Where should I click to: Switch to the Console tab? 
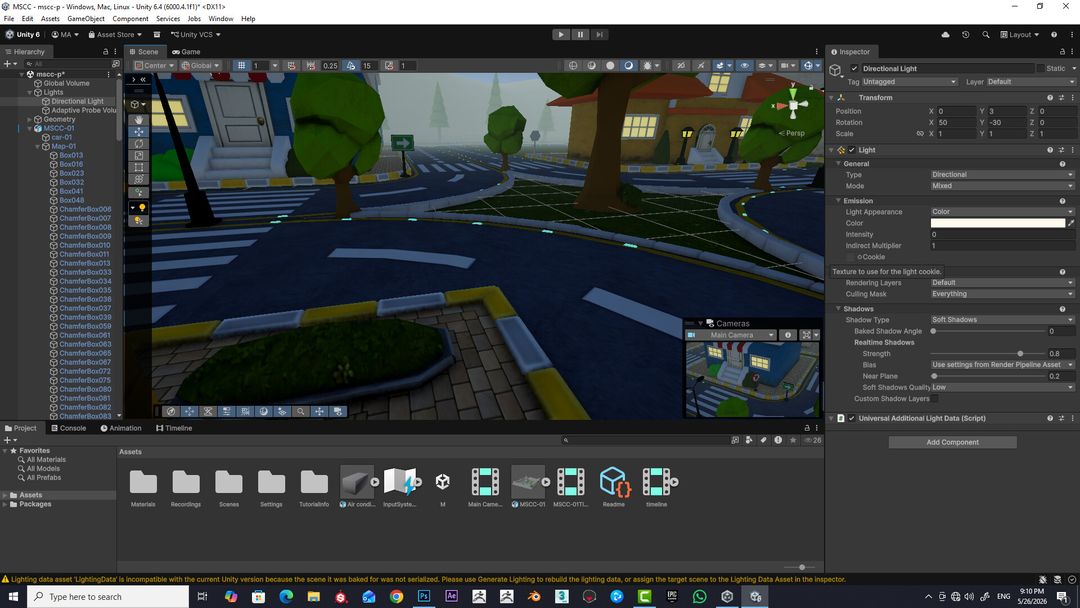[68, 428]
